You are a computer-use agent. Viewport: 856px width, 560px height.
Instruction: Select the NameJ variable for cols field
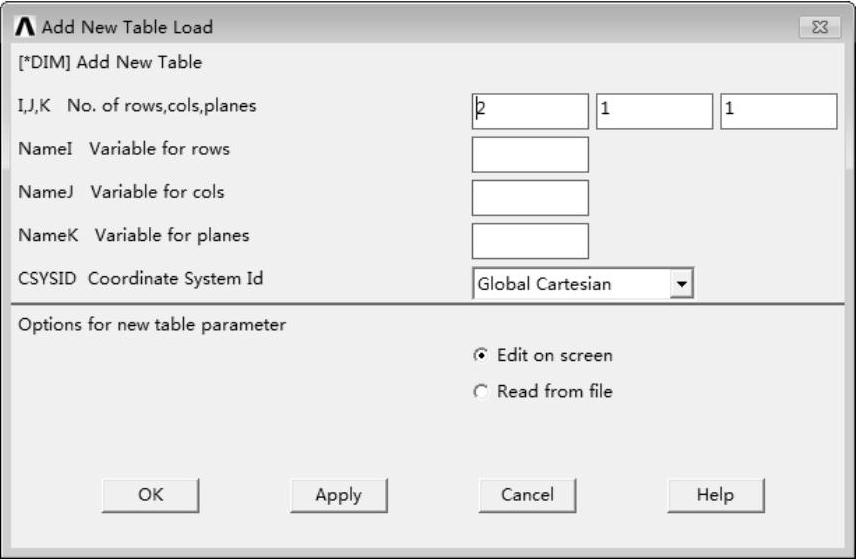[530, 198]
